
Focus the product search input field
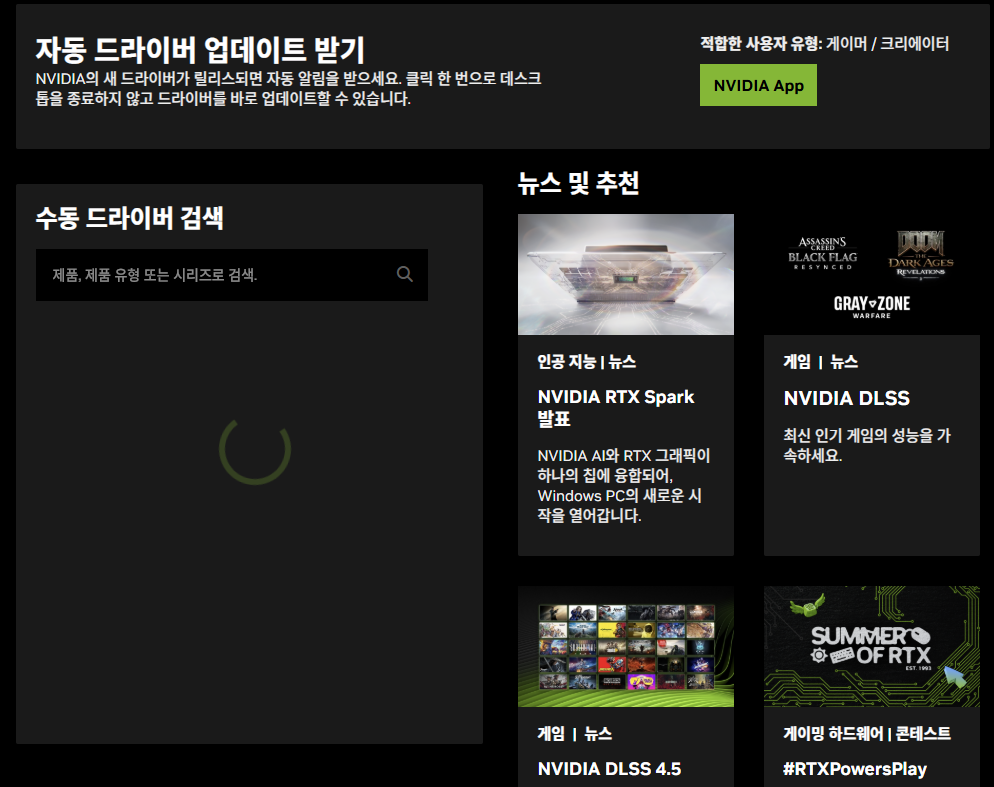[x=231, y=275]
